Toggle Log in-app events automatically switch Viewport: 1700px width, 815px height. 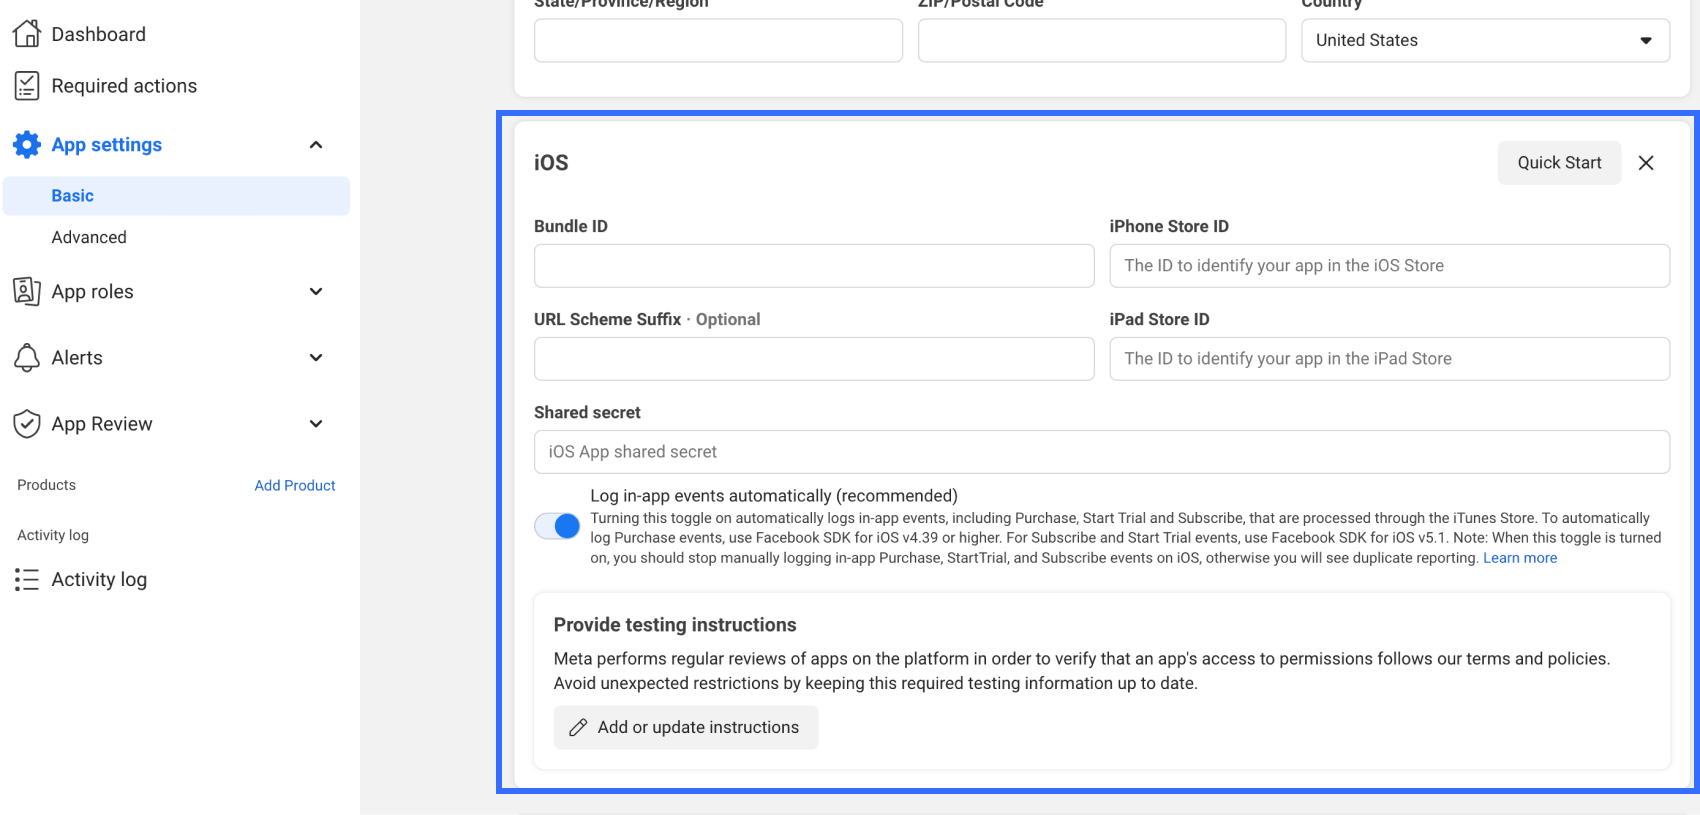(x=557, y=526)
